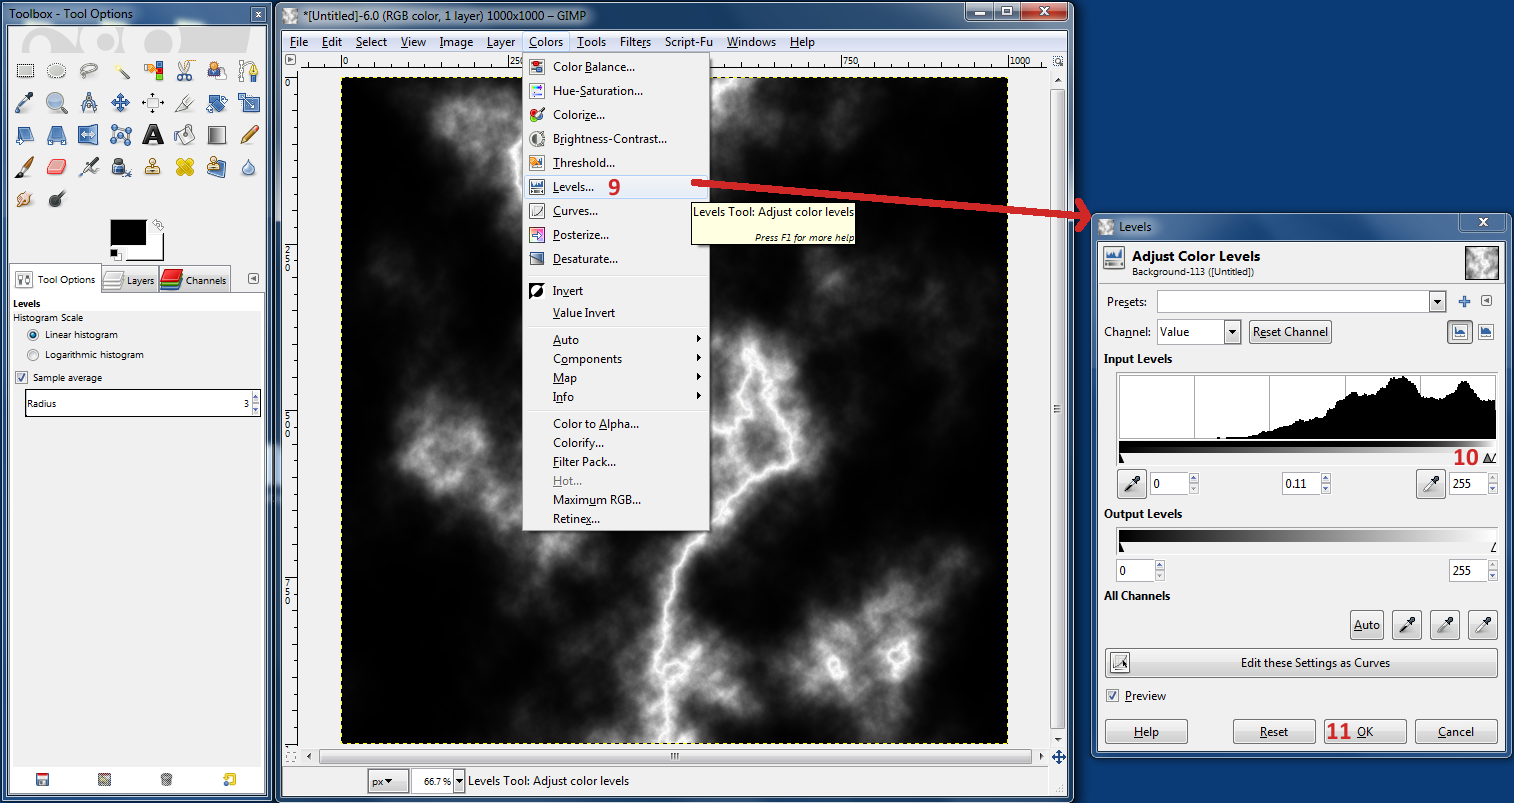This screenshot has height=803, width=1514.
Task: Expand the Presets dropdown in Levels
Action: 1437,300
